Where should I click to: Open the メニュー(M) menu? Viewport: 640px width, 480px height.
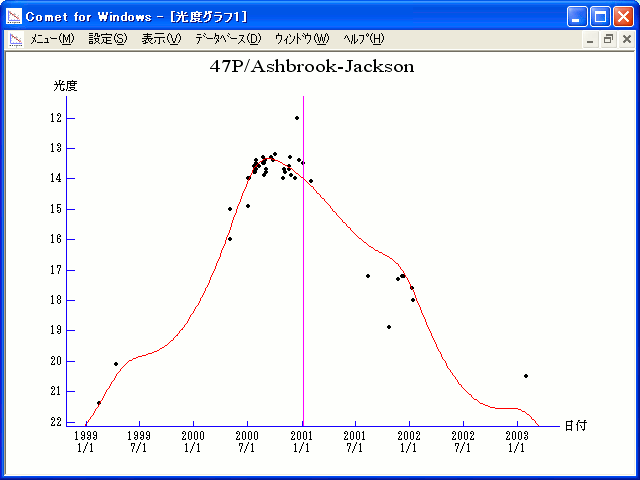[x=52, y=39]
